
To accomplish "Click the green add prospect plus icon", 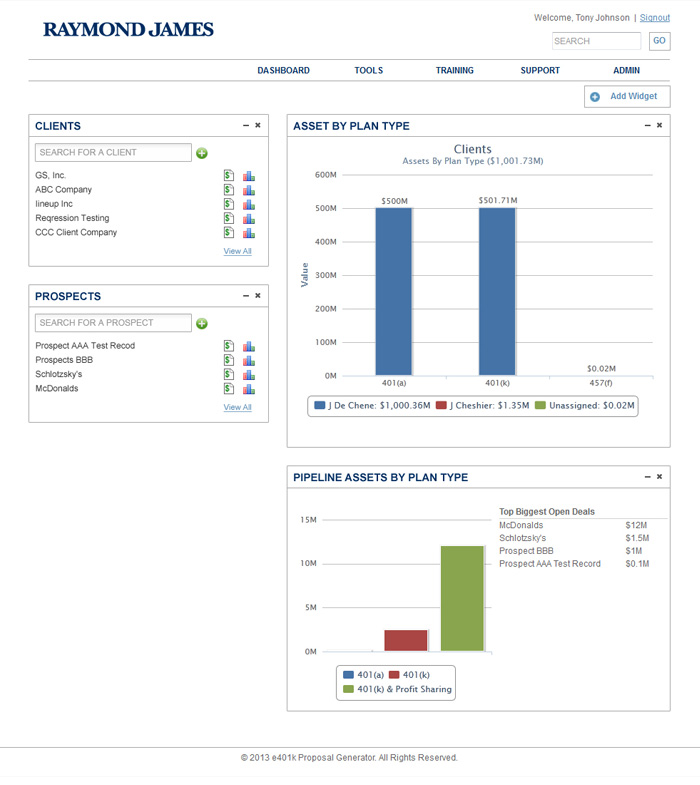I will pos(202,323).
